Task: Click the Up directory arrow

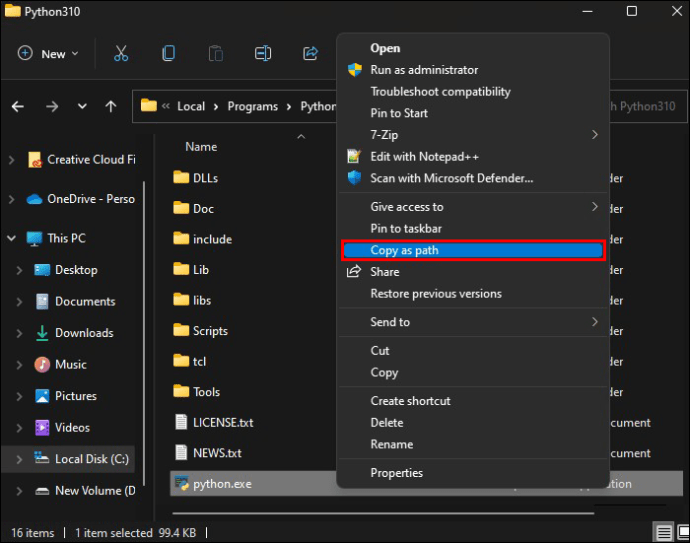Action: (111, 106)
